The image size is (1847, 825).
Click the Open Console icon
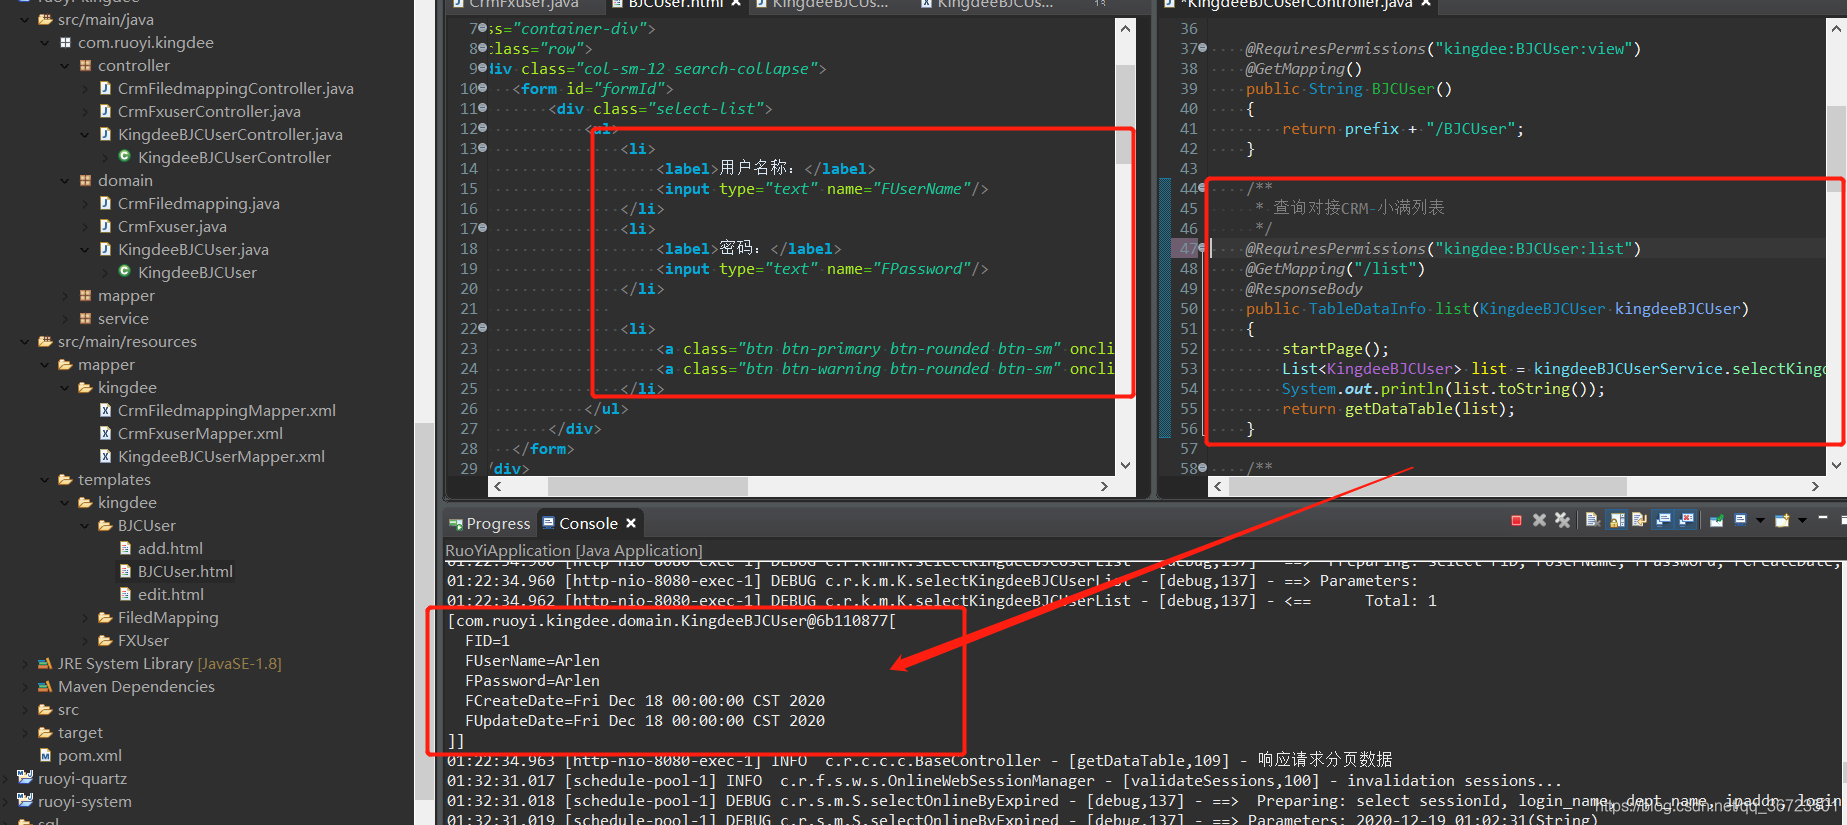point(1783,520)
